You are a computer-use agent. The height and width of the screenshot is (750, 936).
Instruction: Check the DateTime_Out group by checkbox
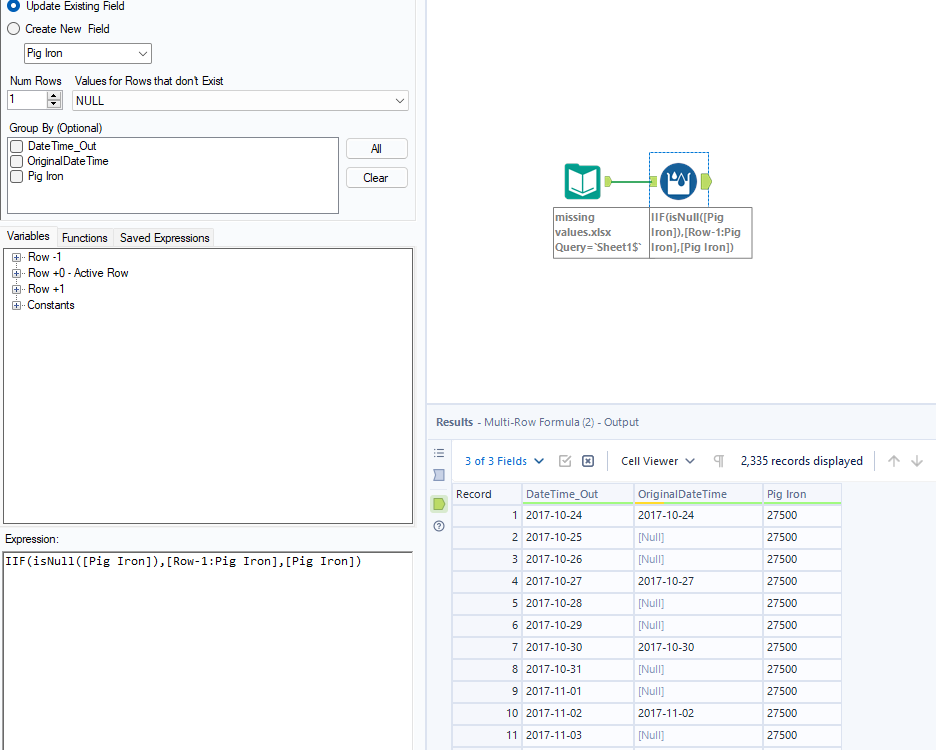pyautogui.click(x=16, y=146)
